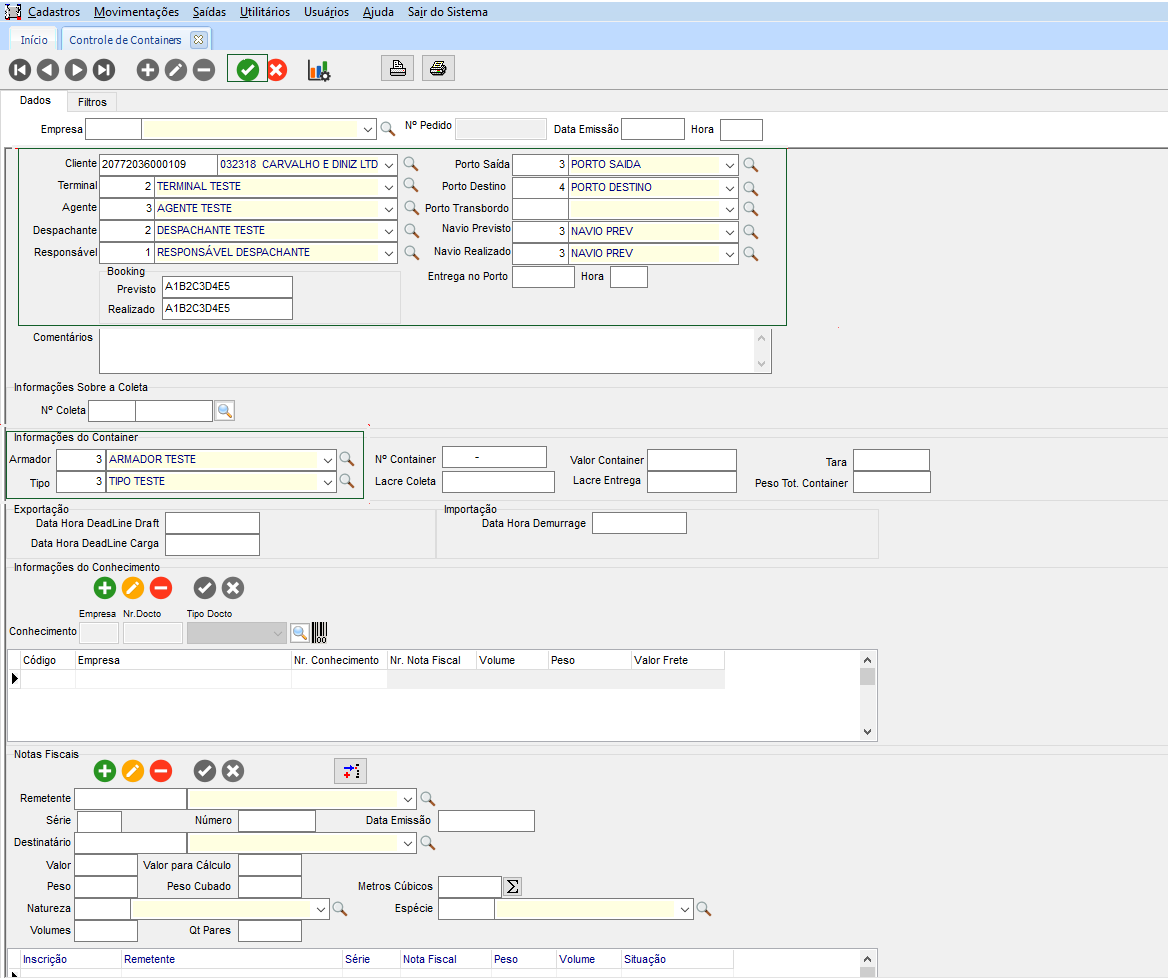Image resolution: width=1168 pixels, height=978 pixels.
Task: Add a new container record in the toolbar
Action: click(148, 70)
